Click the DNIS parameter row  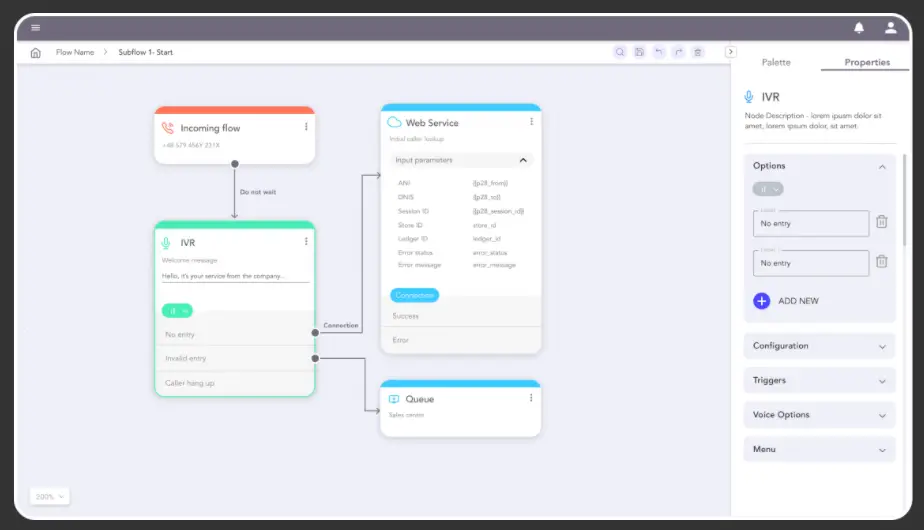coord(461,197)
